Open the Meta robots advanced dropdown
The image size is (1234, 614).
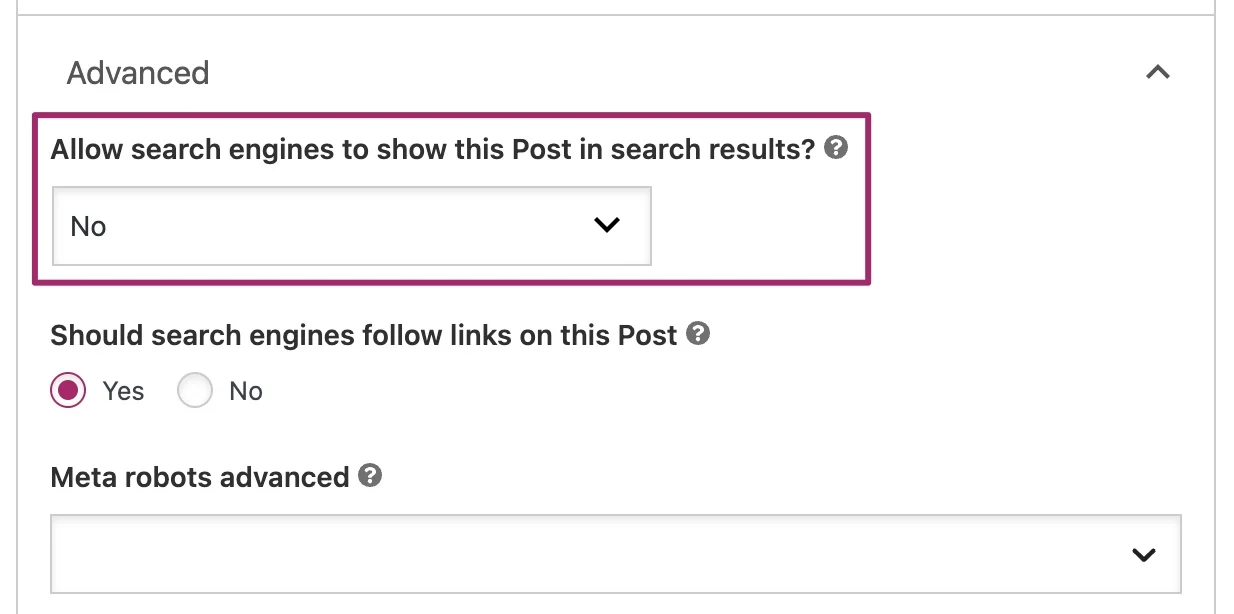tap(616, 553)
